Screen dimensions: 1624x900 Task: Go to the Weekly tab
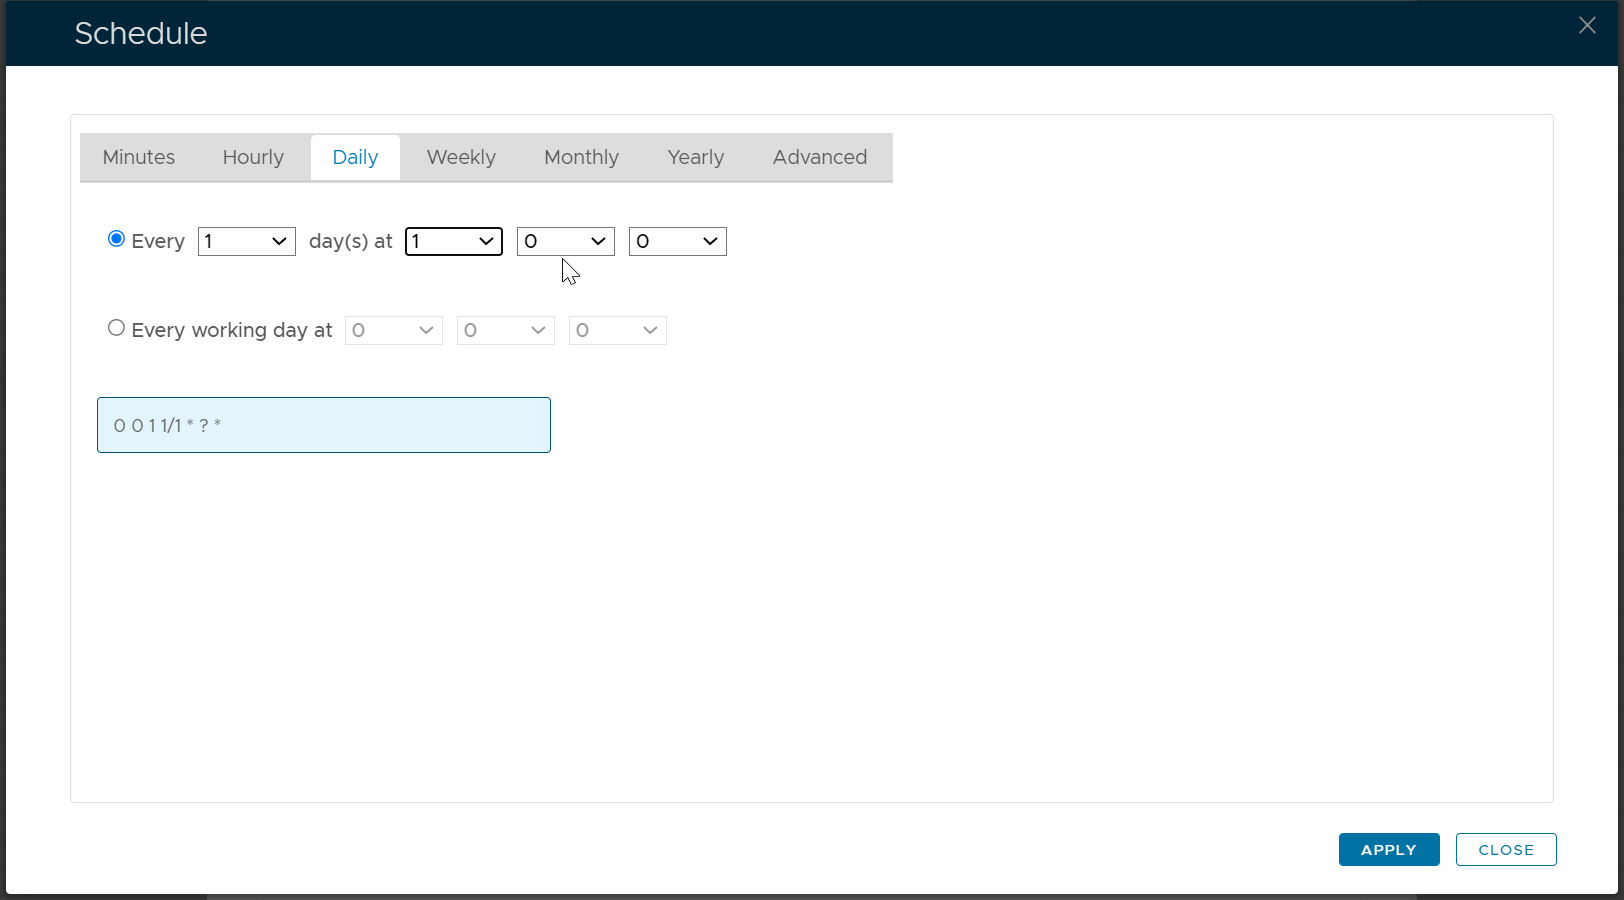461,158
